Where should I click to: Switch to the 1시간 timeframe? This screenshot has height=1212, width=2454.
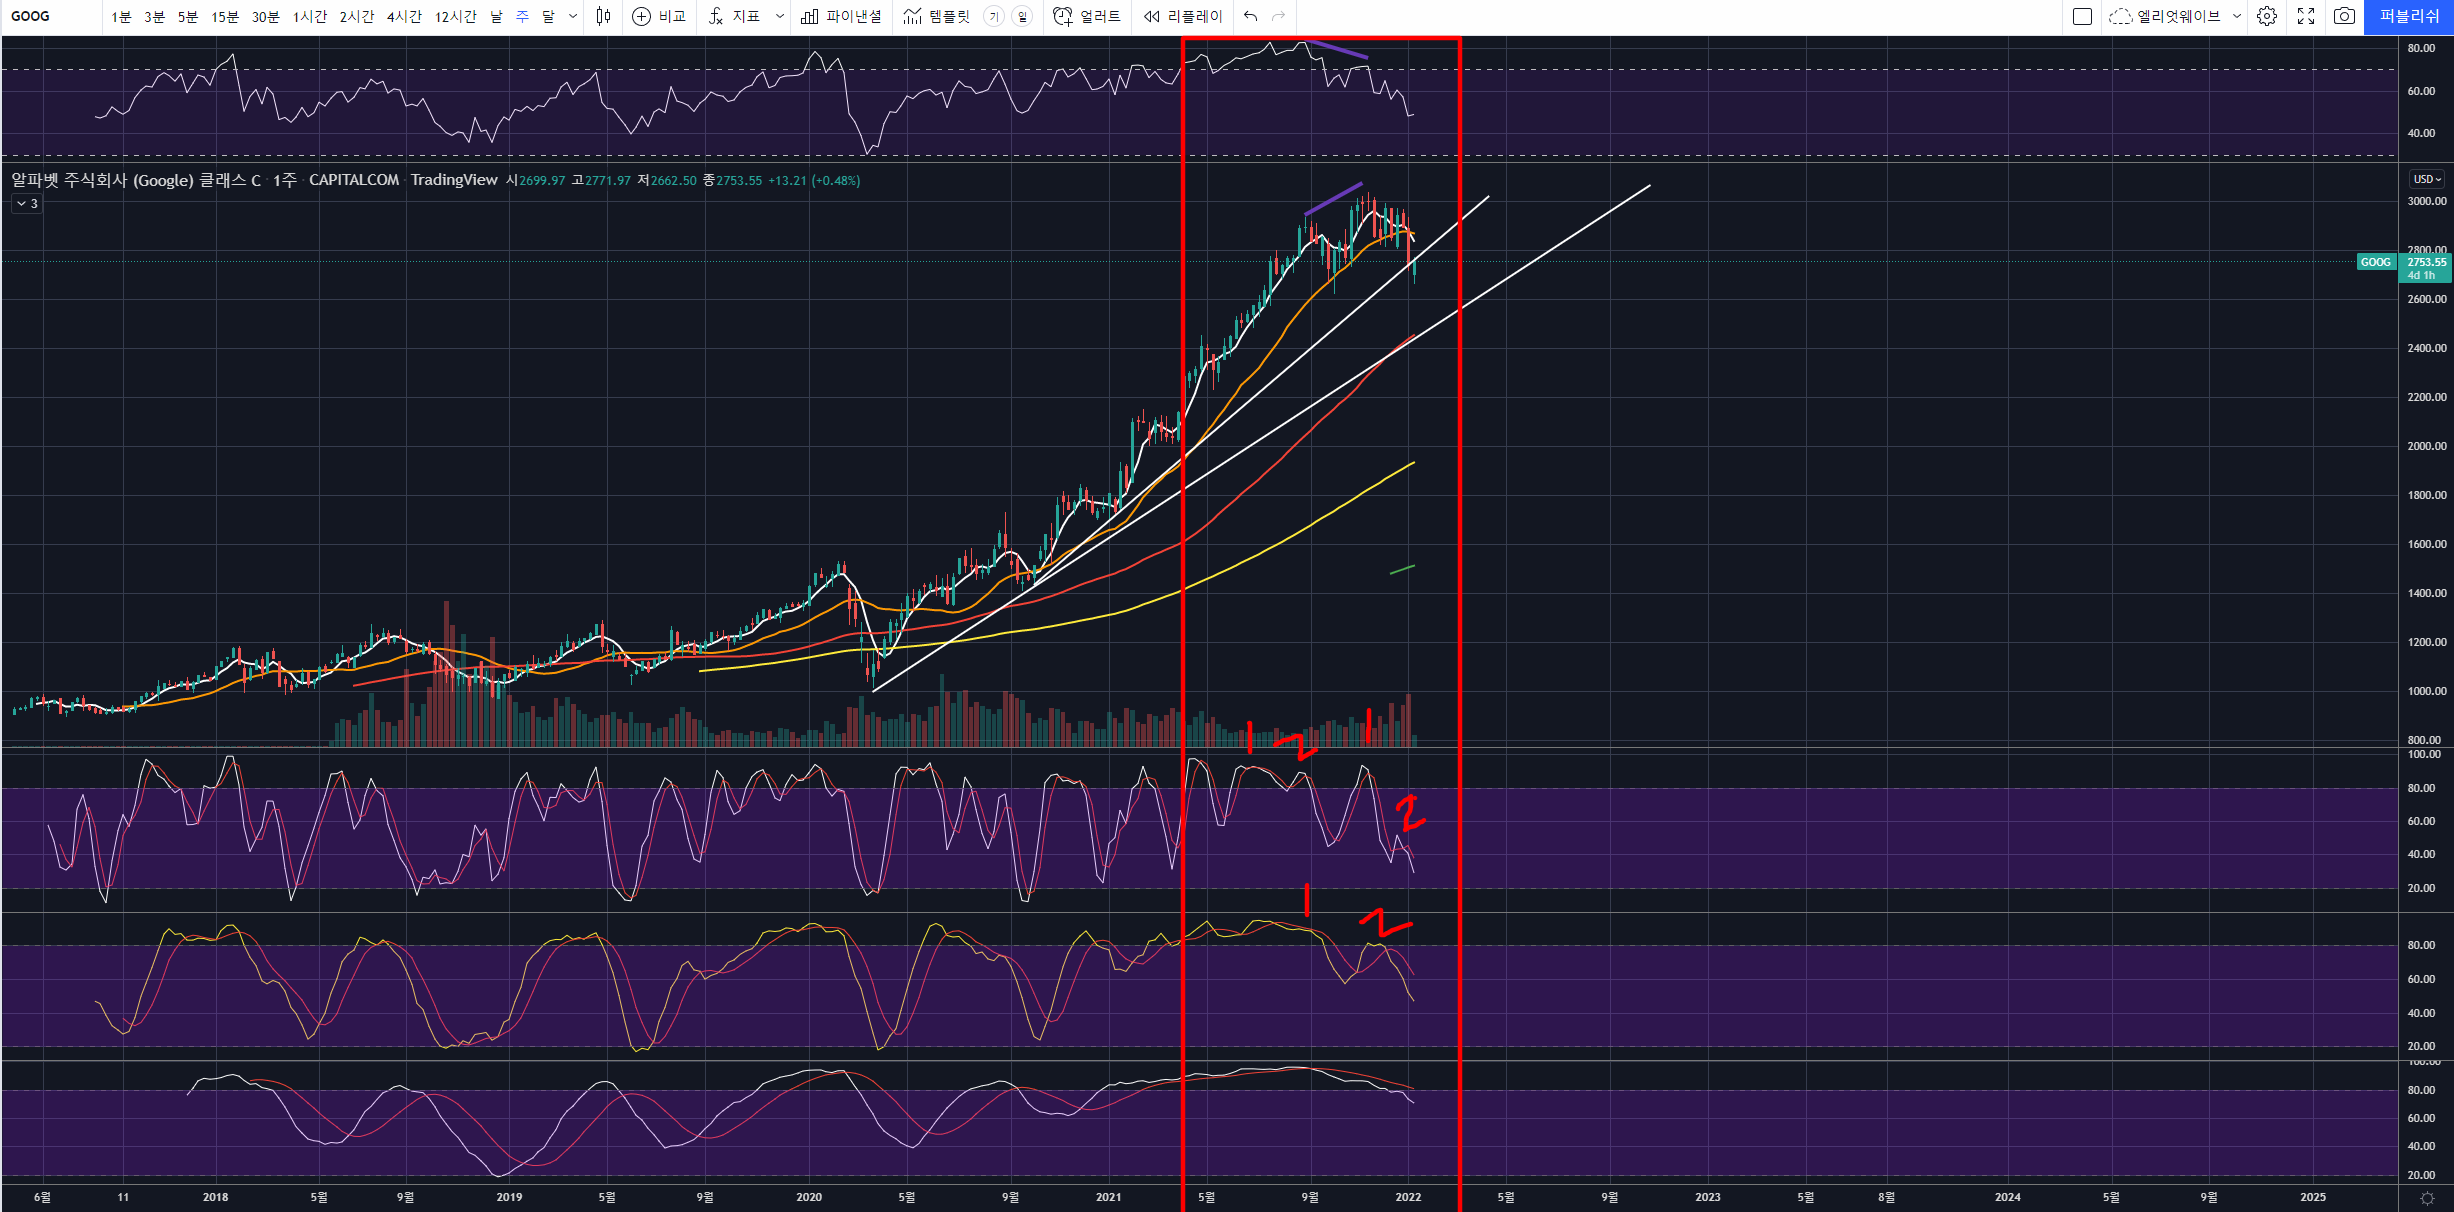coord(309,16)
